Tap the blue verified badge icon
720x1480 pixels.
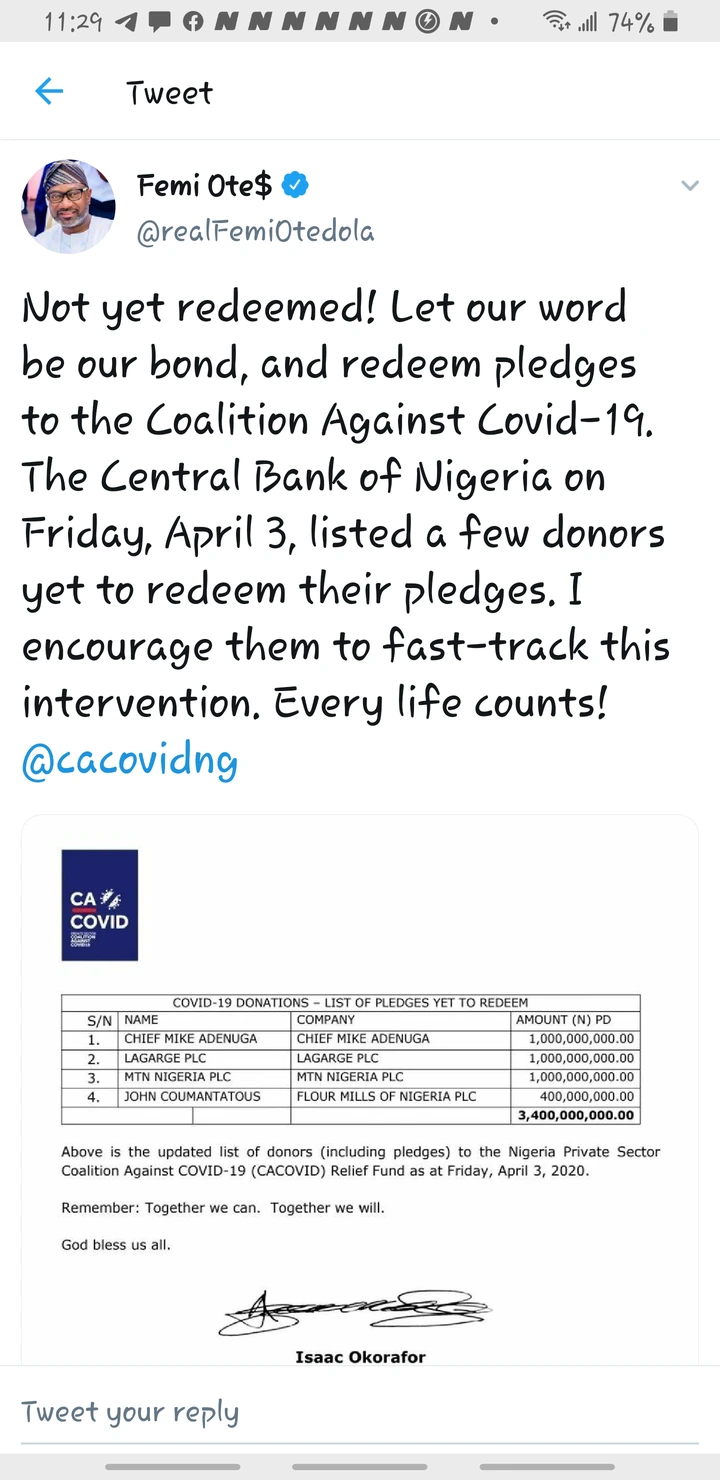pos(295,185)
